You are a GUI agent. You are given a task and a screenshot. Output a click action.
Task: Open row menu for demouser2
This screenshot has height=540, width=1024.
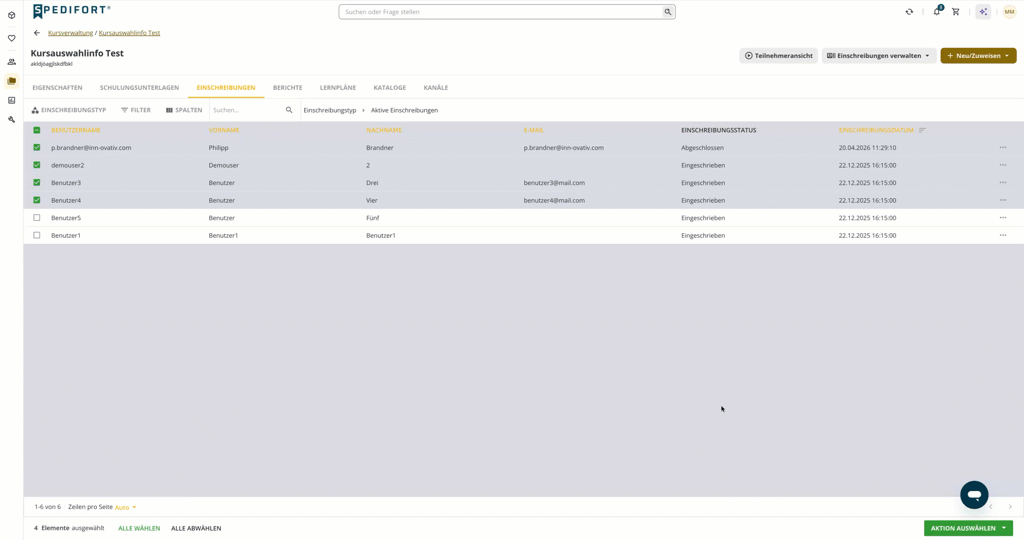click(1002, 165)
